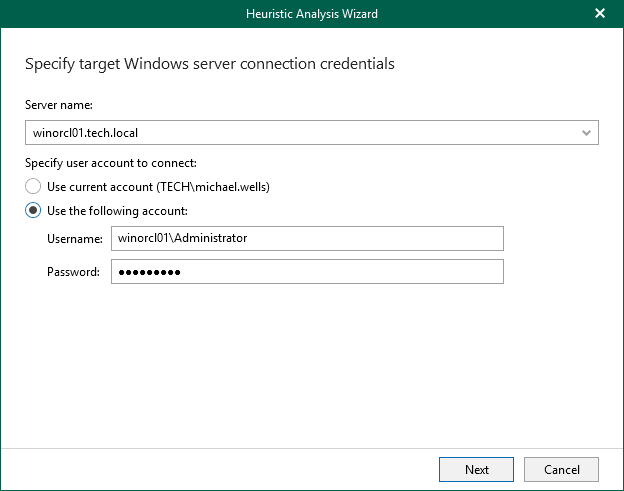This screenshot has height=491, width=624.
Task: Click the Next button
Action: [476, 470]
